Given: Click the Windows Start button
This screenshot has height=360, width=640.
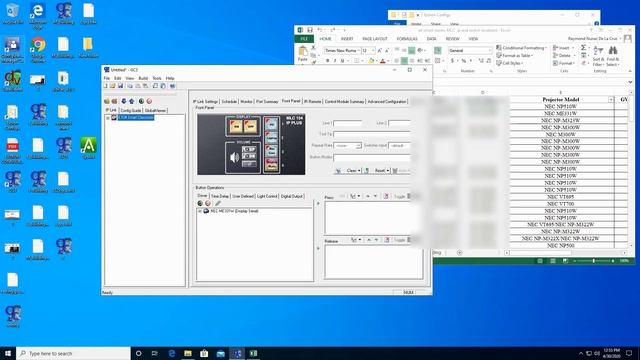Looking at the screenshot, I should [8, 353].
